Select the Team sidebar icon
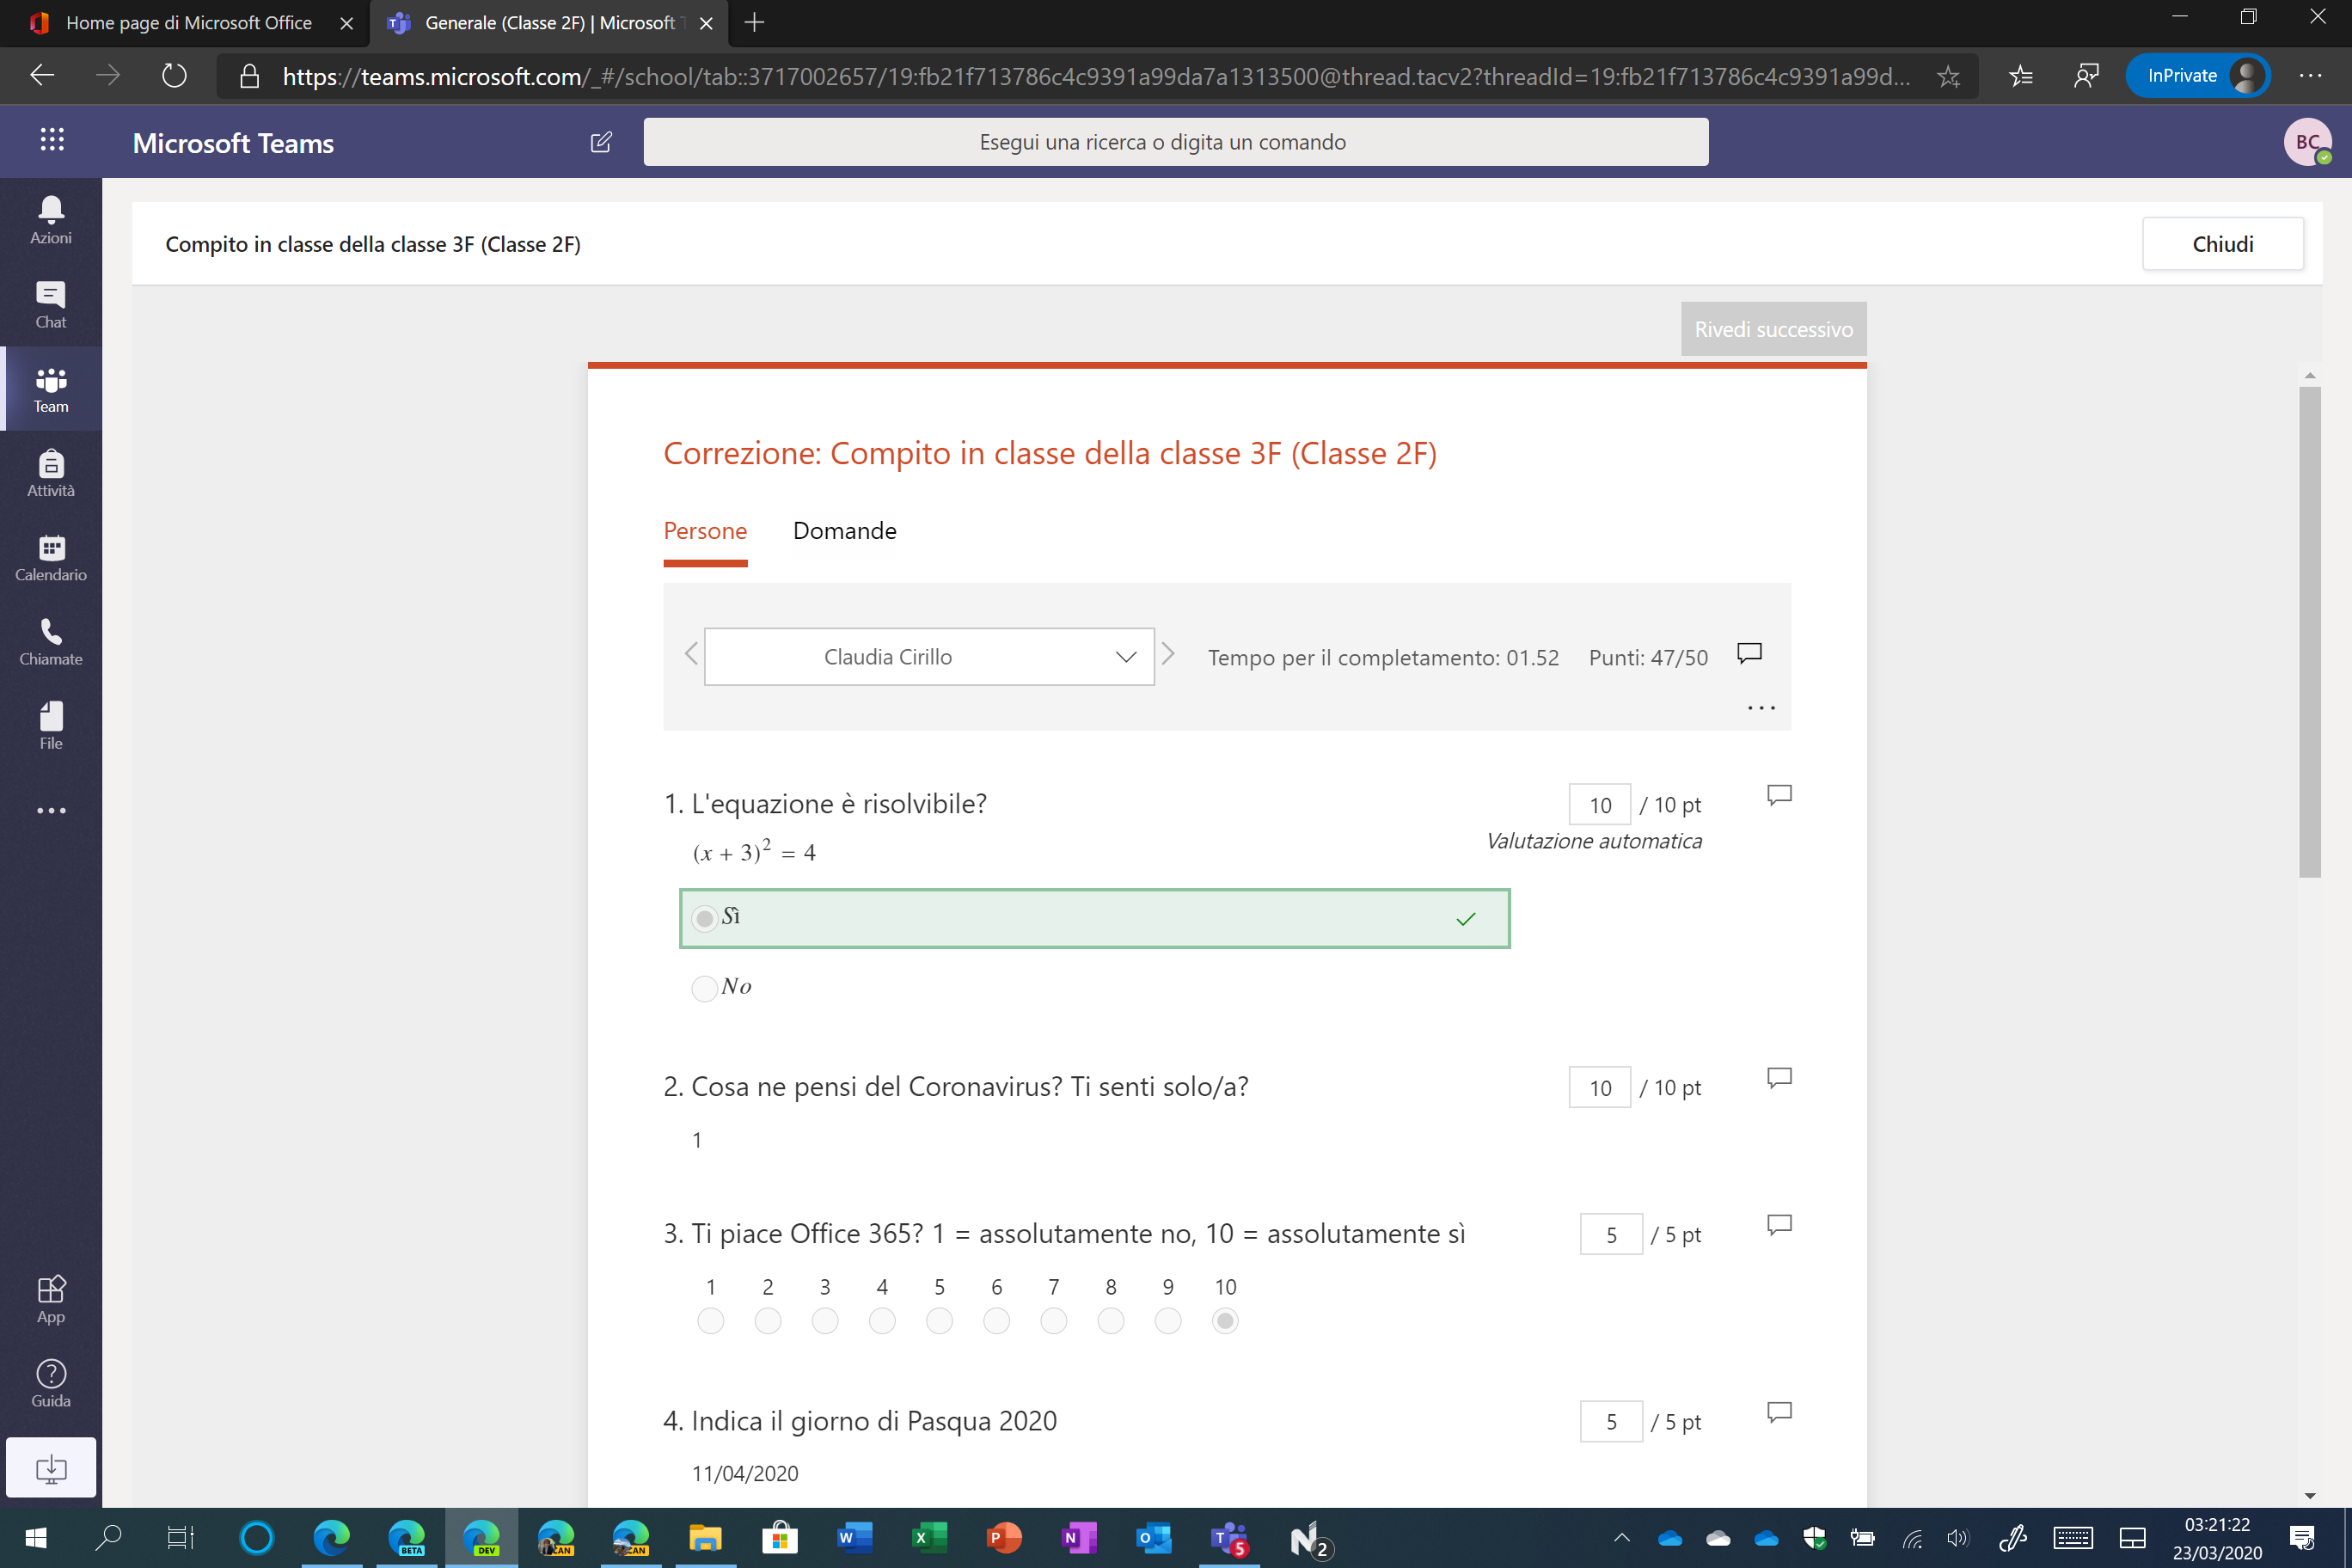This screenshot has height=1568, width=2352. click(51, 389)
